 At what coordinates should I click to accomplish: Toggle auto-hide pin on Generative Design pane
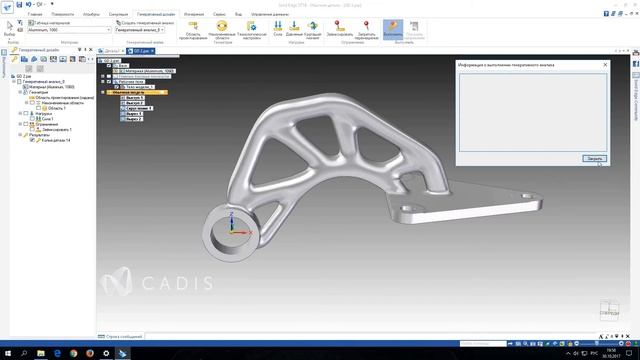tap(85, 50)
